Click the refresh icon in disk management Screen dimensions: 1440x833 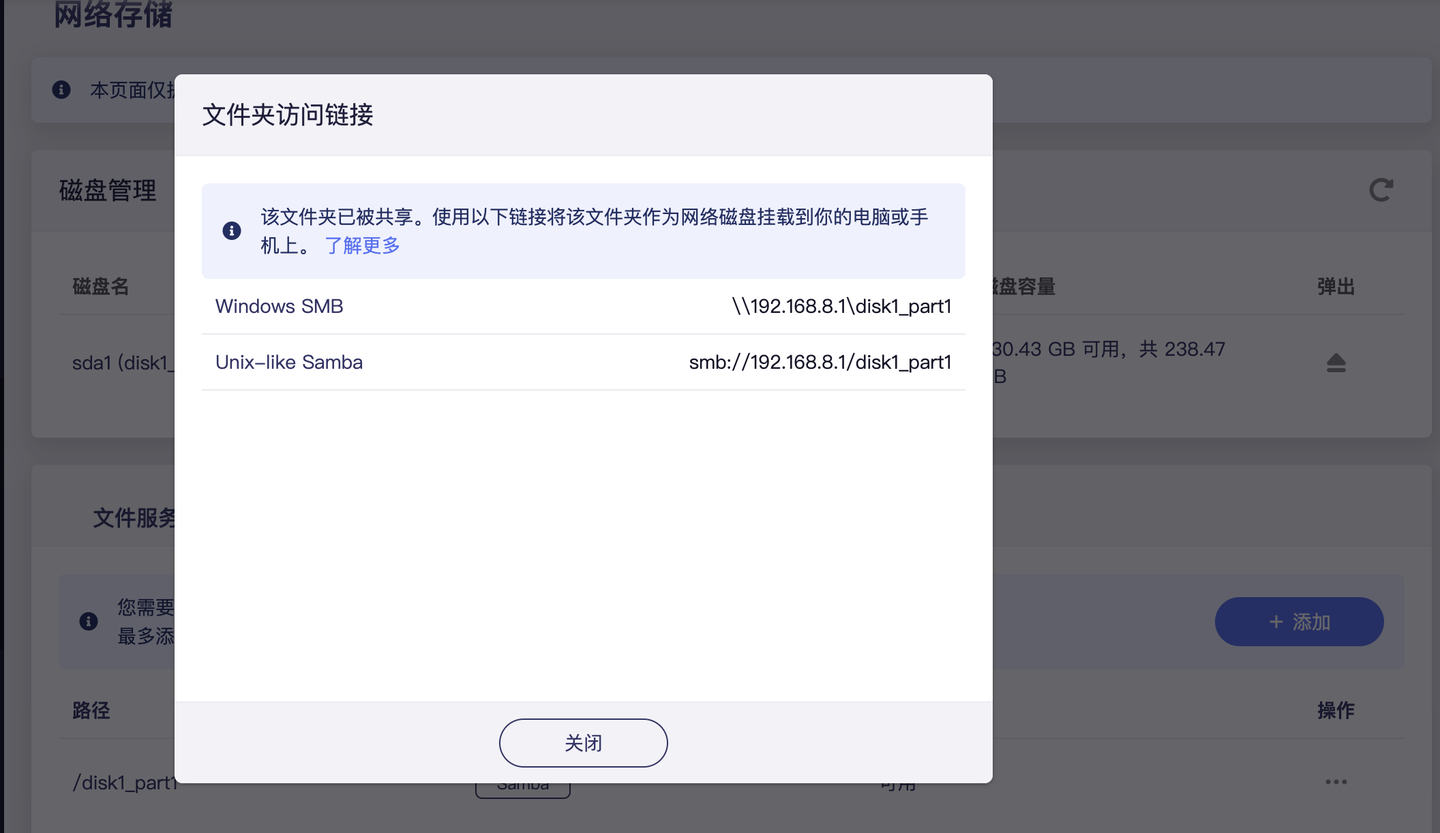(x=1381, y=190)
